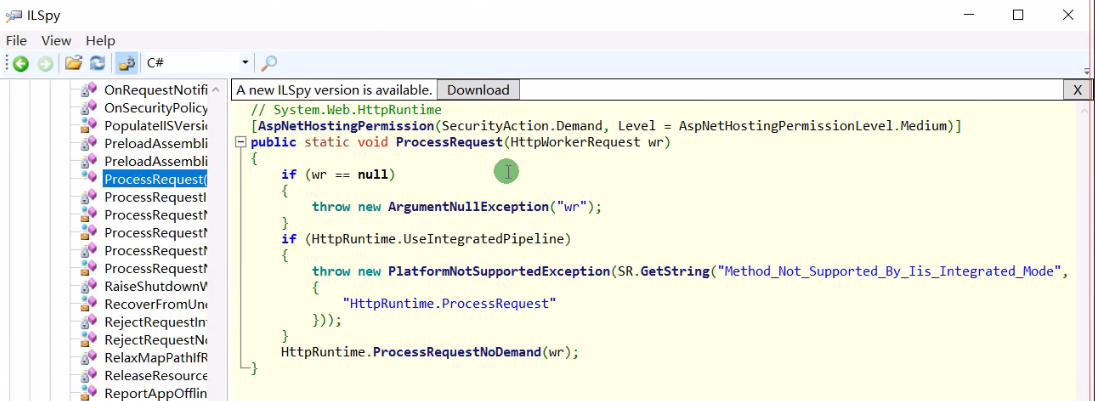Click method icon beside OnRequestNotifi
This screenshot has height=401, width=1095.
(x=89, y=89)
